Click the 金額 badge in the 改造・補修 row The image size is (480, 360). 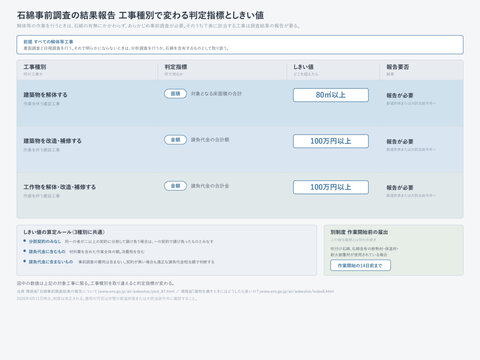click(175, 140)
